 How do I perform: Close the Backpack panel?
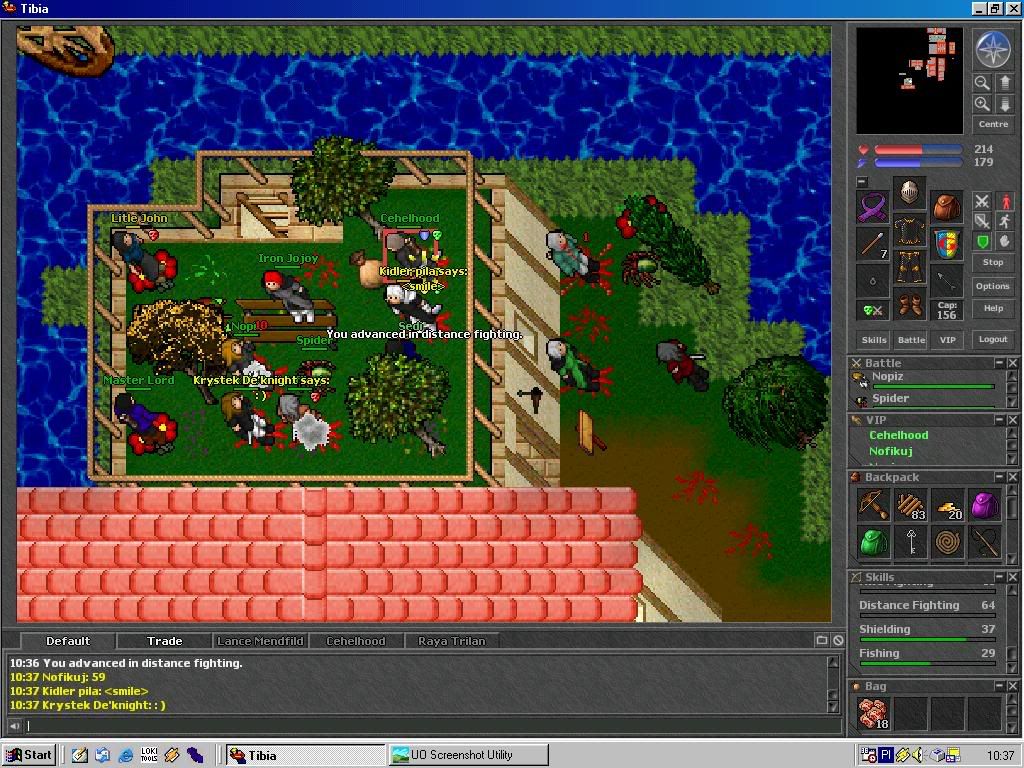(1012, 477)
